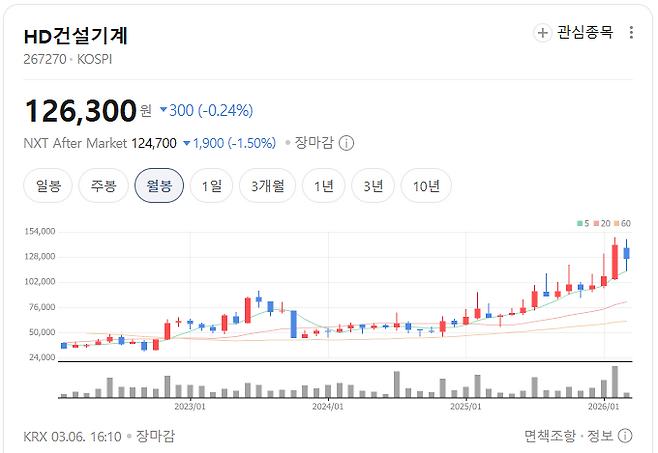Image resolution: width=658 pixels, height=453 pixels.
Task: Open the three-dot more options menu
Action: pos(631,33)
